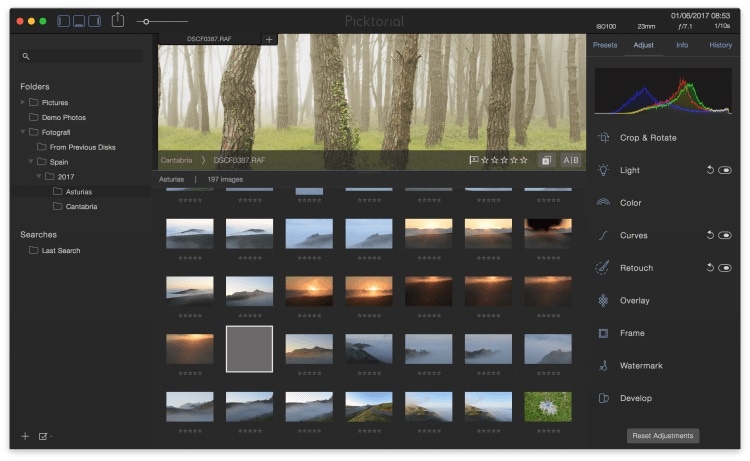Open the Light adjustments icon

click(603, 170)
